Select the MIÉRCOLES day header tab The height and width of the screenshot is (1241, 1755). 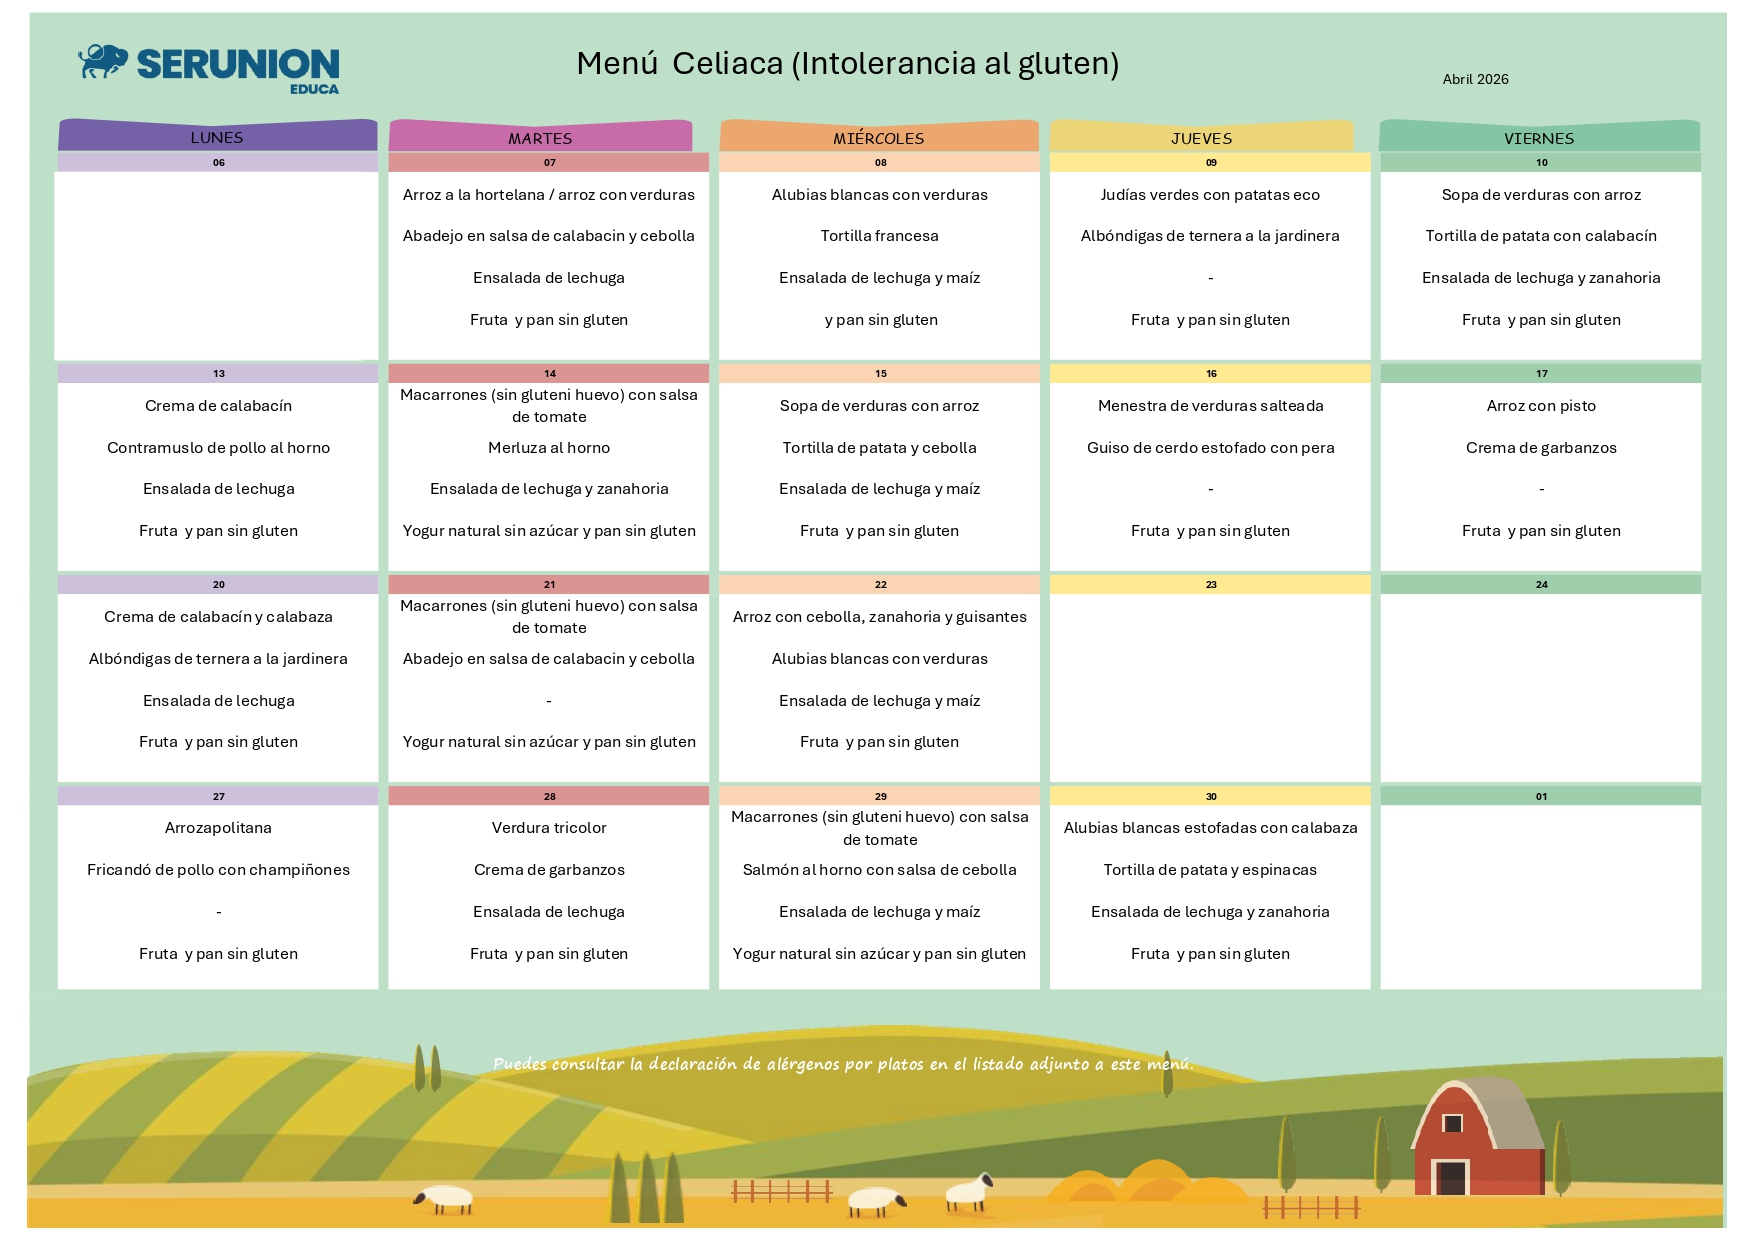878,137
